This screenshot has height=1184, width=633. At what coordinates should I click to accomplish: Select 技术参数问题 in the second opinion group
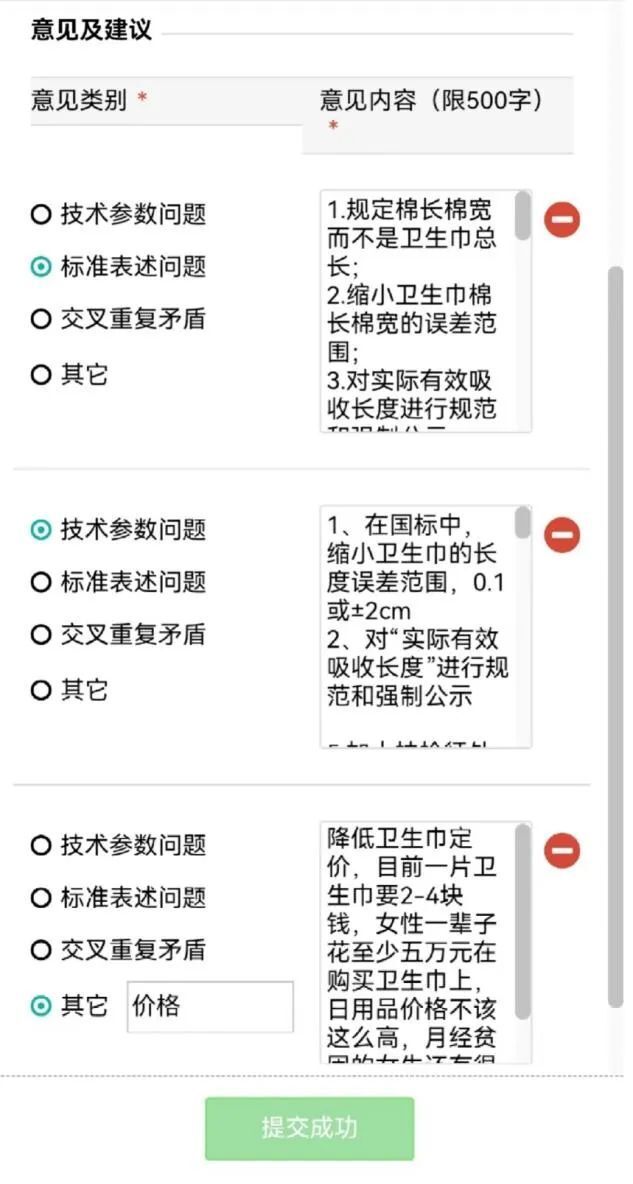(41, 529)
